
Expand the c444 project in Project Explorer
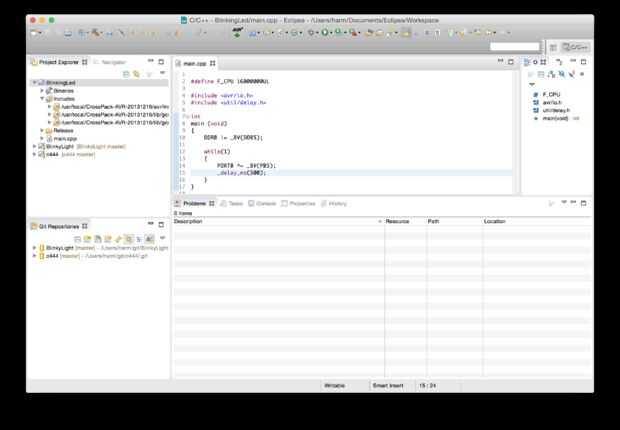pos(34,154)
